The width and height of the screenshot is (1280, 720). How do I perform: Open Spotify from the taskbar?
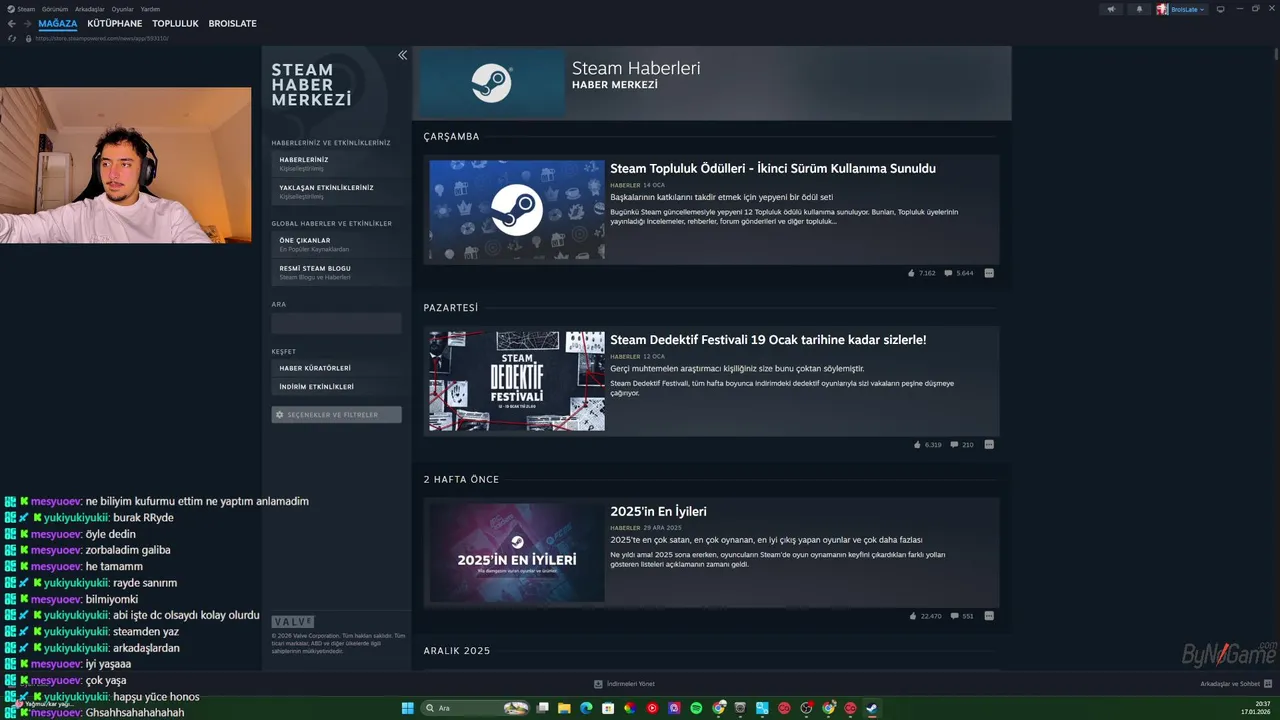[696, 708]
